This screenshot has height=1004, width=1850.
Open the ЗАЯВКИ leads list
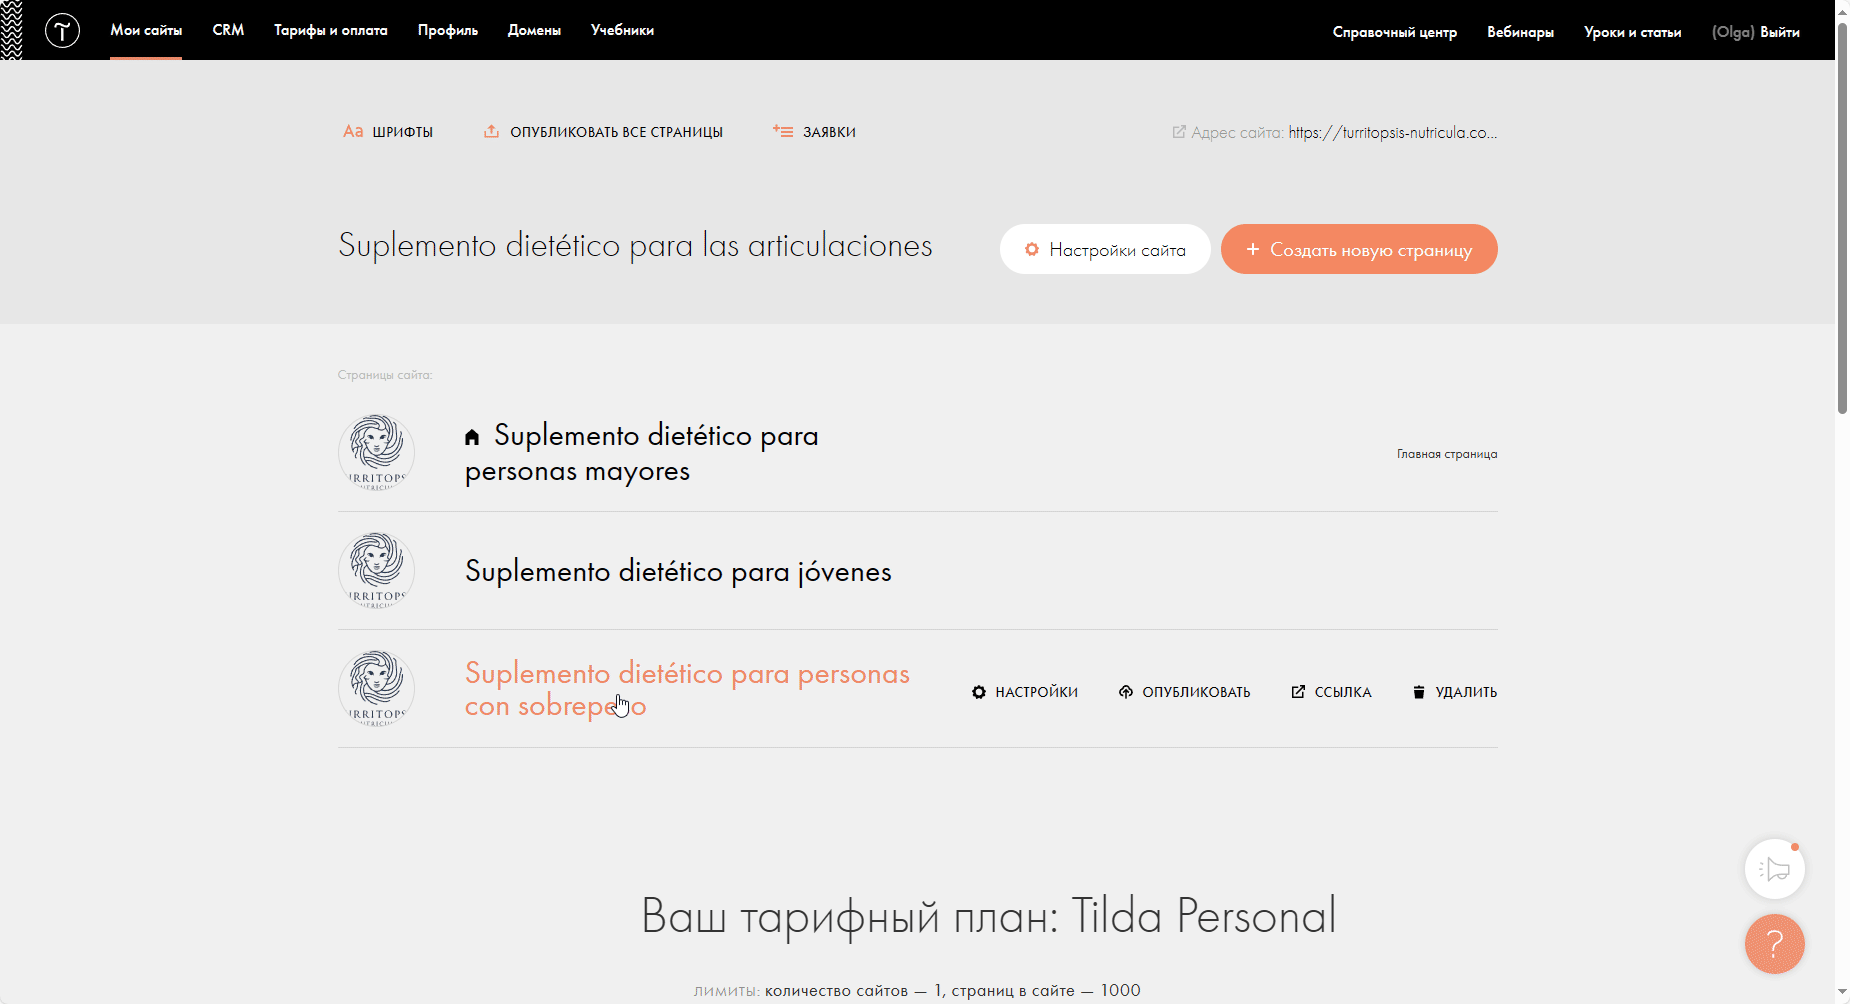point(814,132)
